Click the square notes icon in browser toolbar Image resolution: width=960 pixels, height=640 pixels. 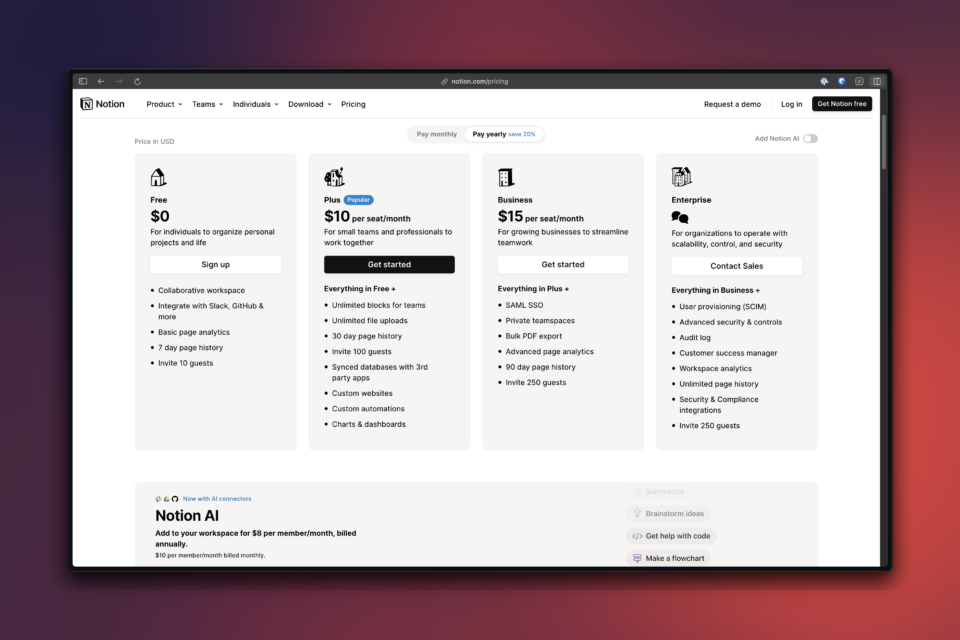[860, 81]
